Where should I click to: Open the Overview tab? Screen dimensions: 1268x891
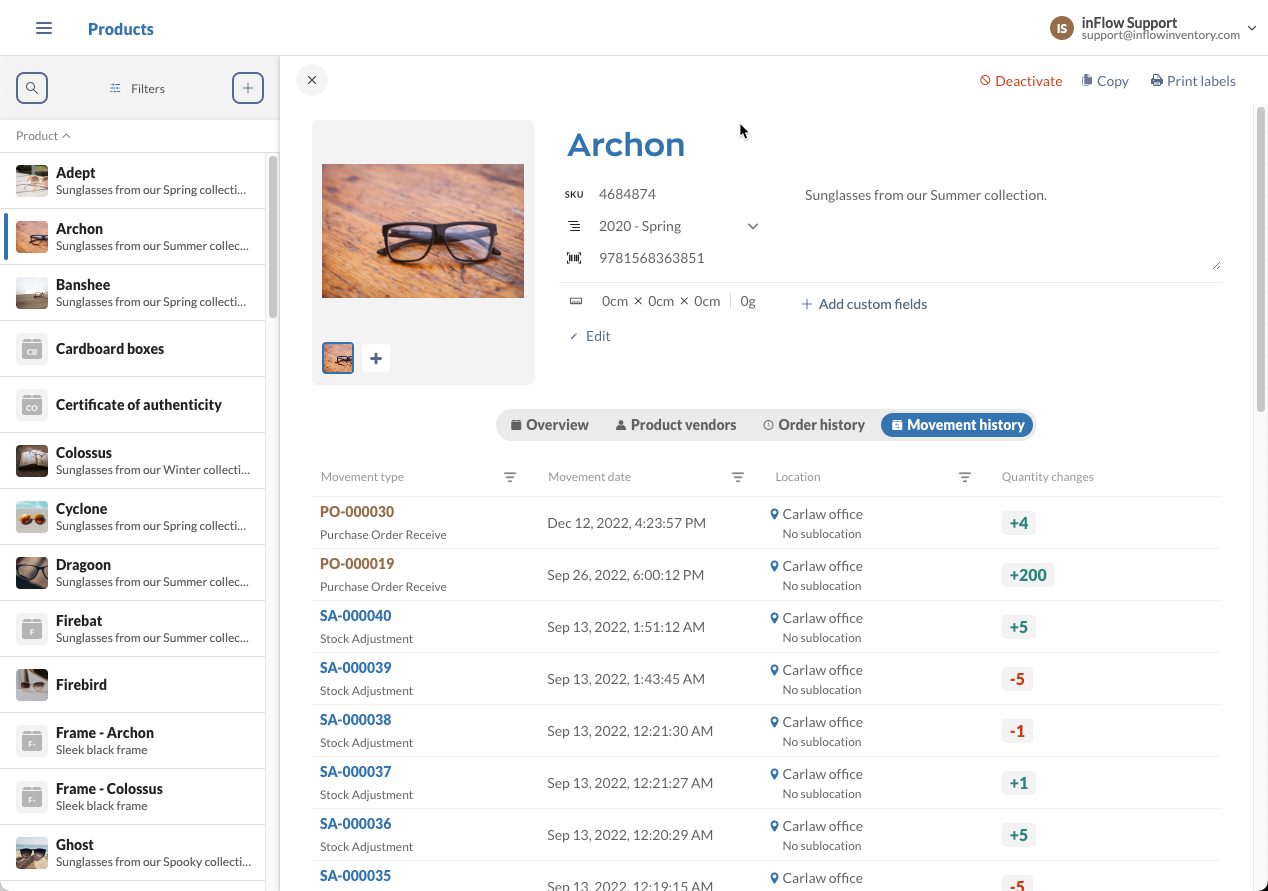point(549,424)
